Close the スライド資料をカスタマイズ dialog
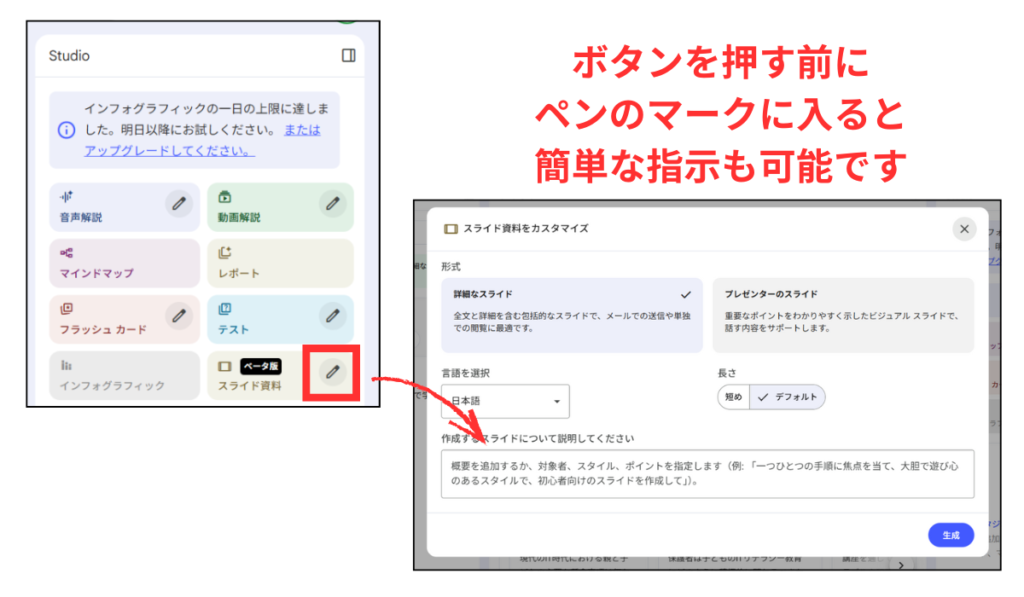This screenshot has width=1024, height=597. click(x=964, y=229)
